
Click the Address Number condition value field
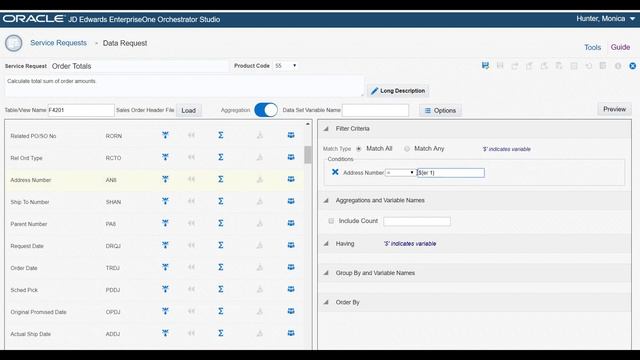point(451,173)
